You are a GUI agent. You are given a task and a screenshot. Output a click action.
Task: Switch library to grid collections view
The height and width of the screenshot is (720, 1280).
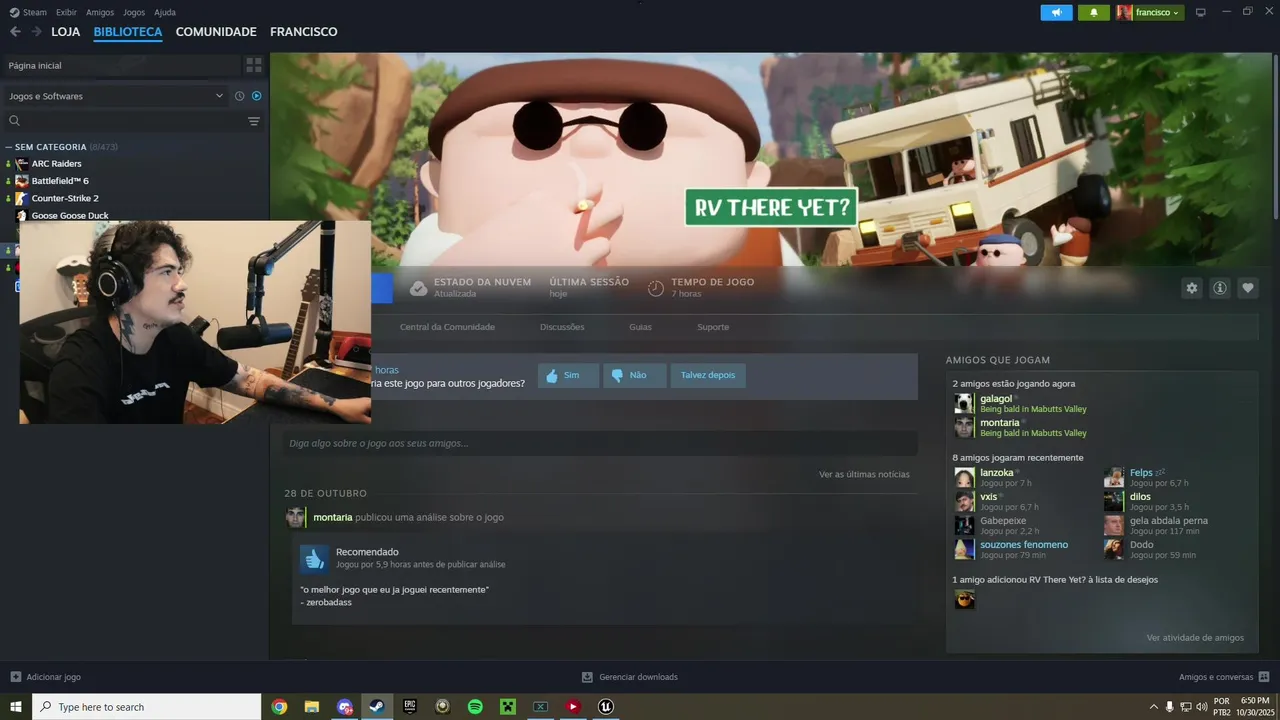pyautogui.click(x=254, y=65)
